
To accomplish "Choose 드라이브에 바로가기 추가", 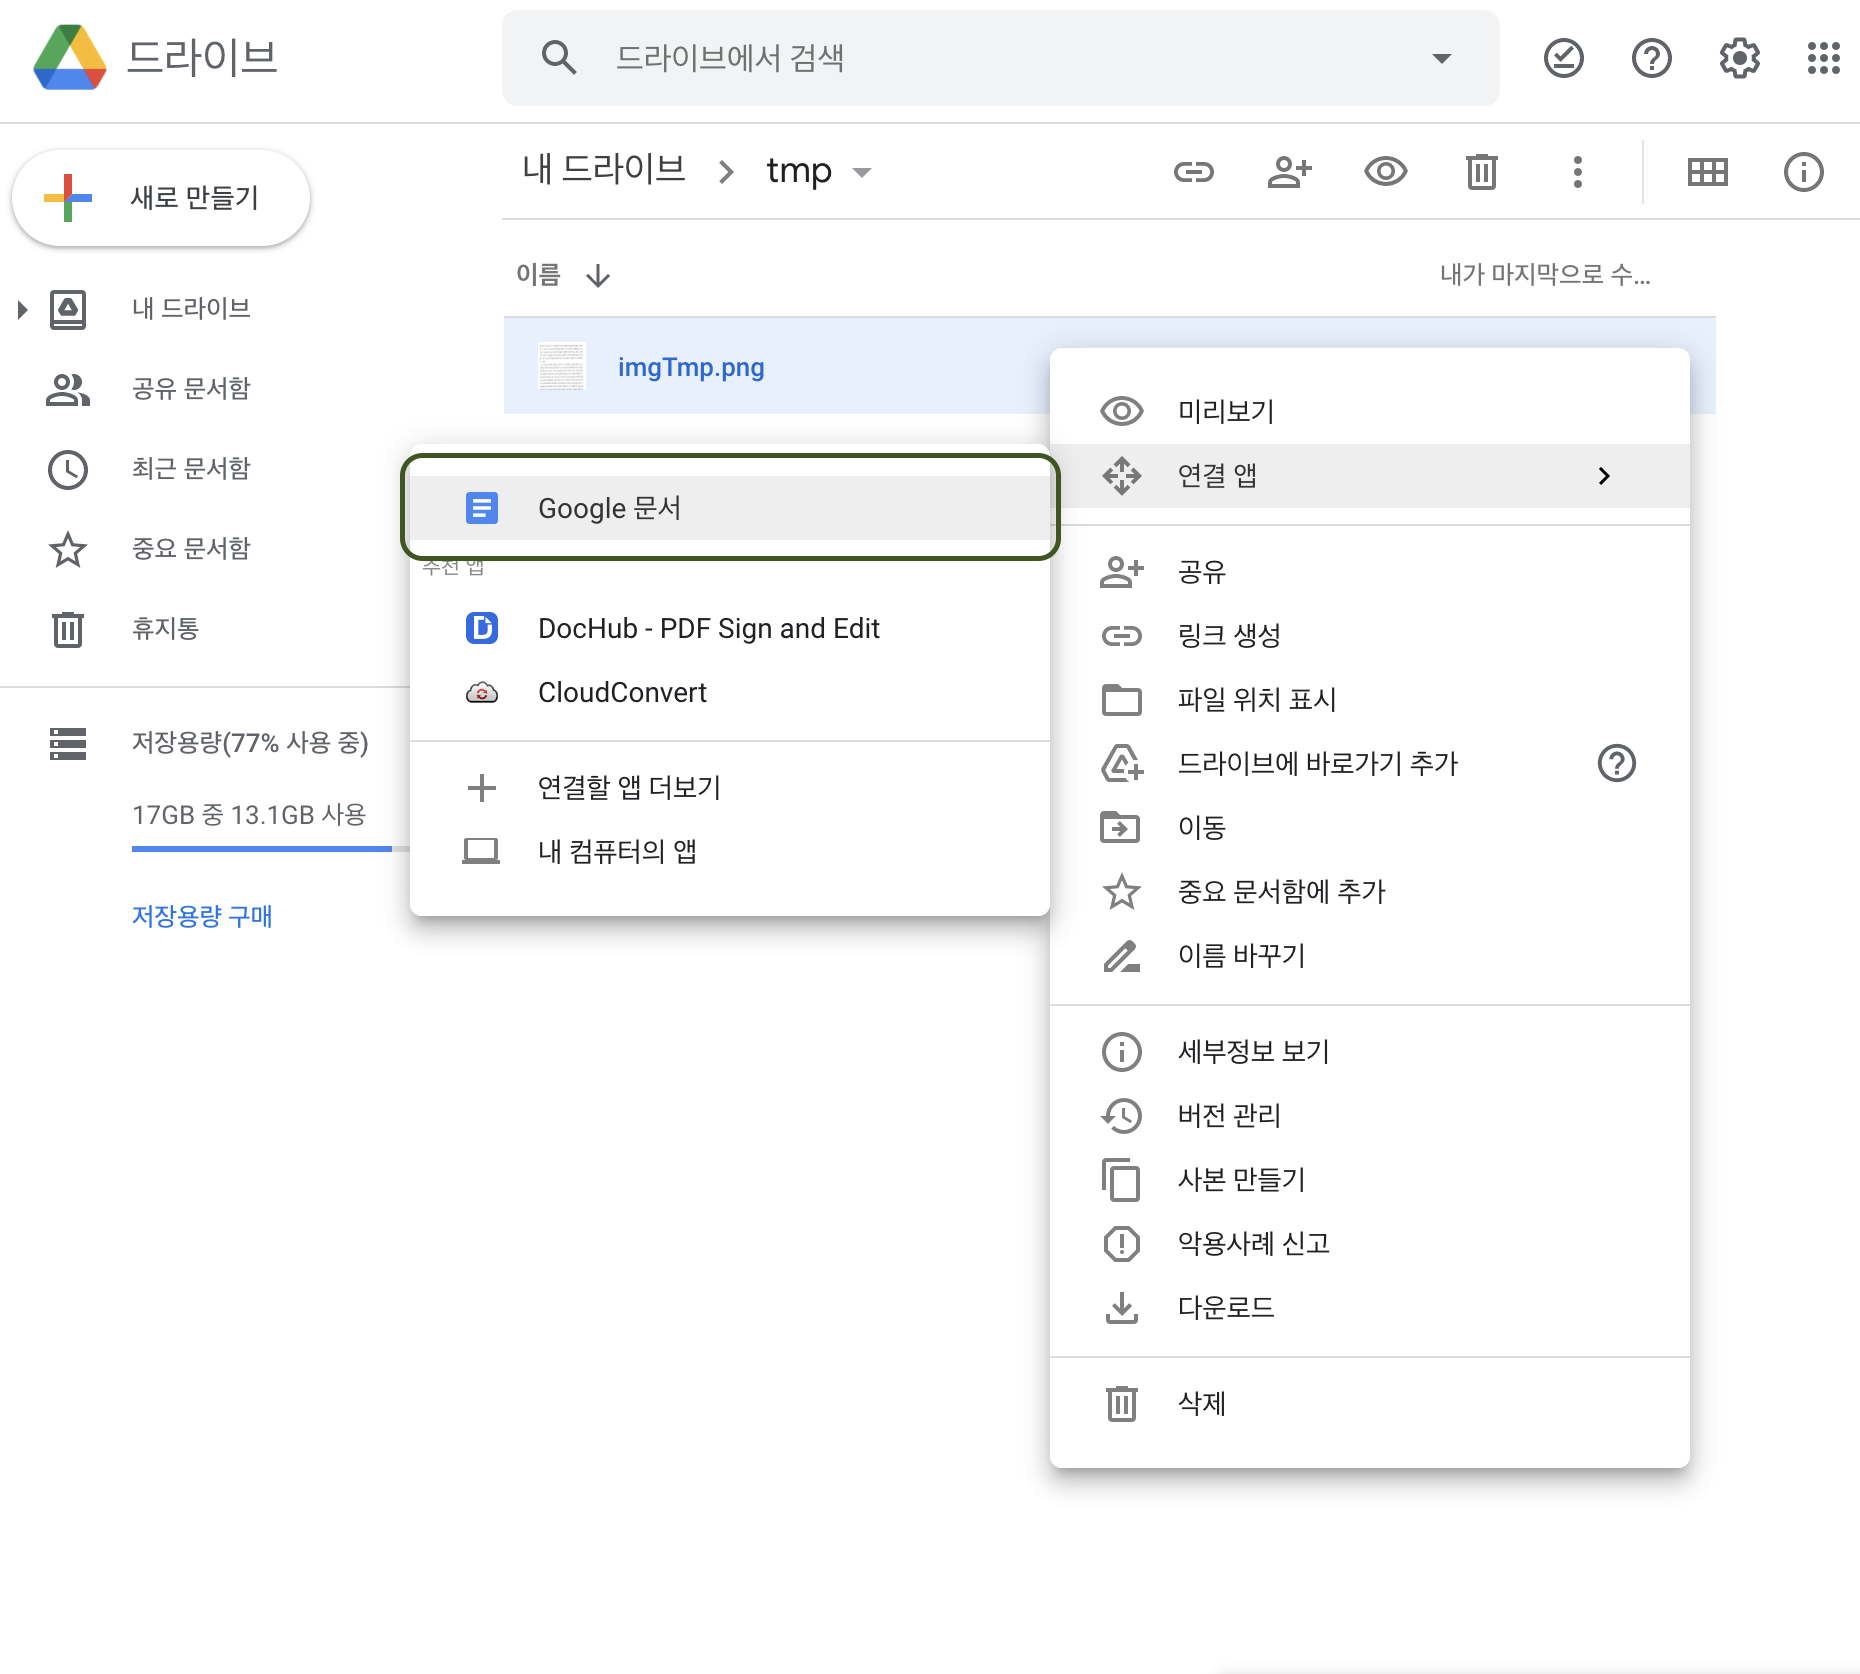I will click(x=1370, y=764).
